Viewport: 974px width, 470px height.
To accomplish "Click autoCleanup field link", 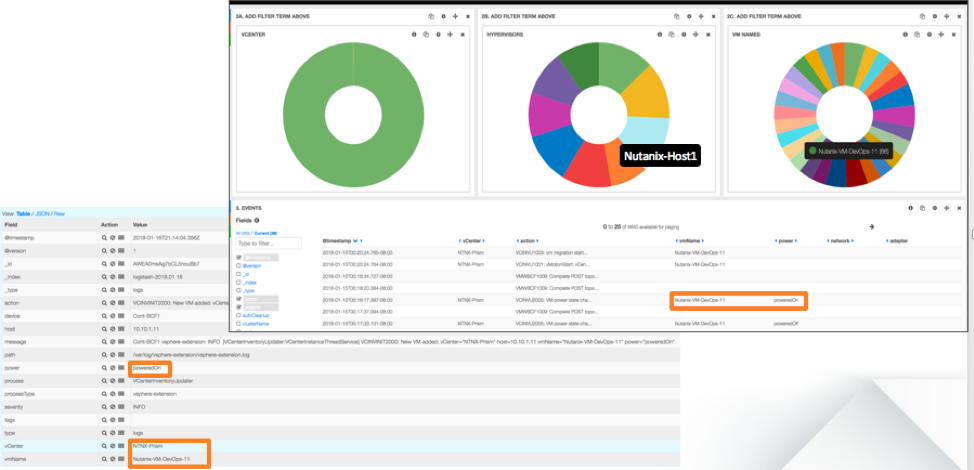I will (257, 316).
